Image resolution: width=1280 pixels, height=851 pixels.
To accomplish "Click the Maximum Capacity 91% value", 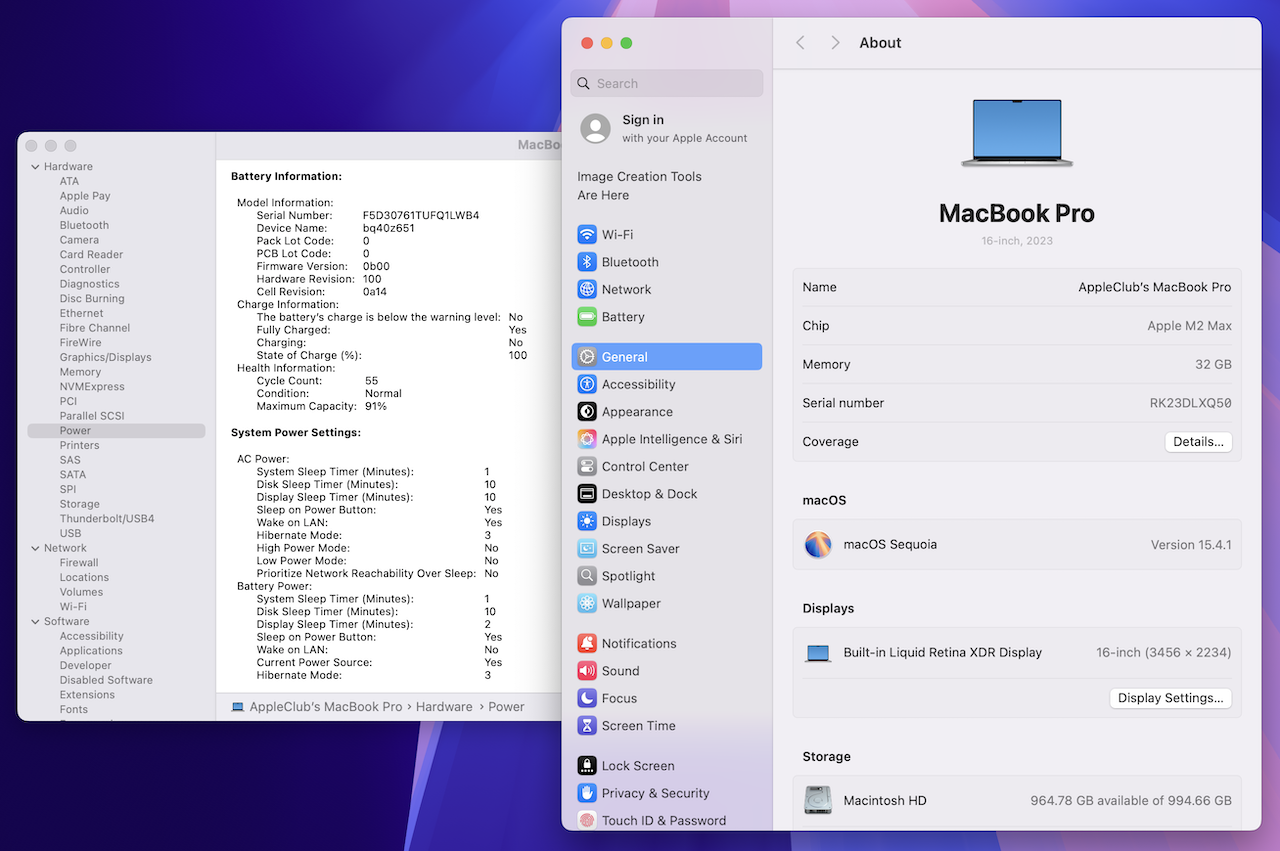I will click(375, 406).
